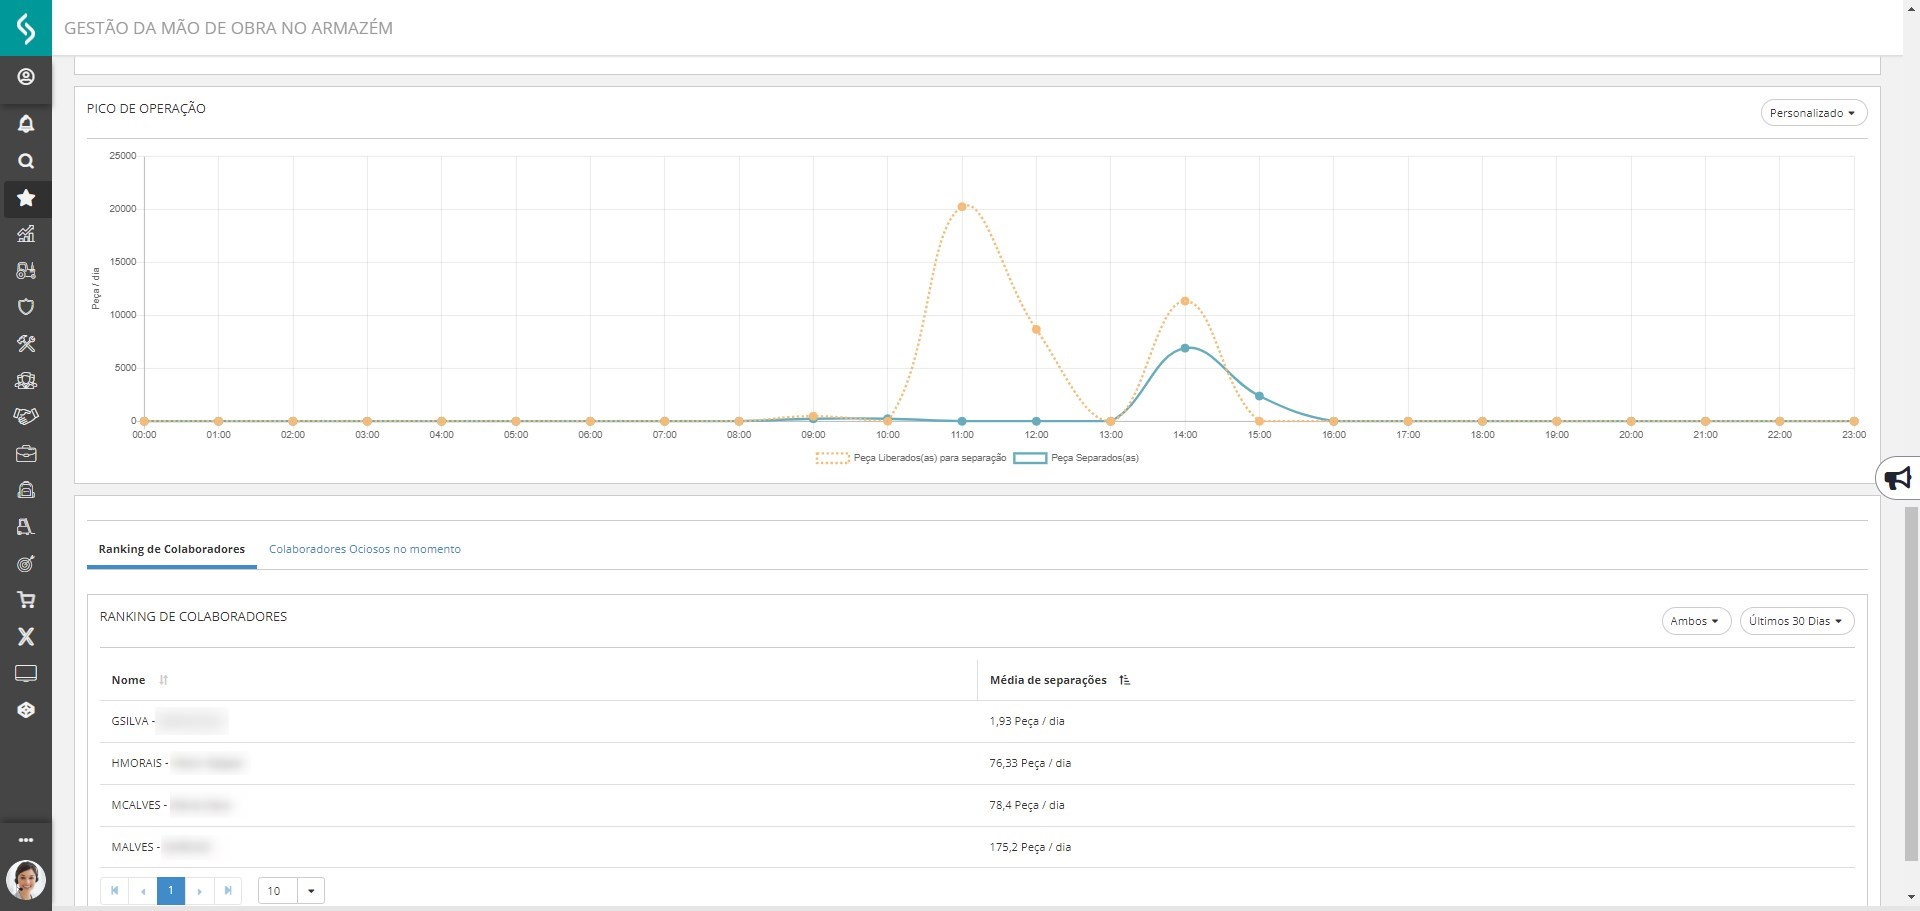Screen dimensions: 1920x911
Task: Expand the Ambos filter dropdown
Action: (1695, 621)
